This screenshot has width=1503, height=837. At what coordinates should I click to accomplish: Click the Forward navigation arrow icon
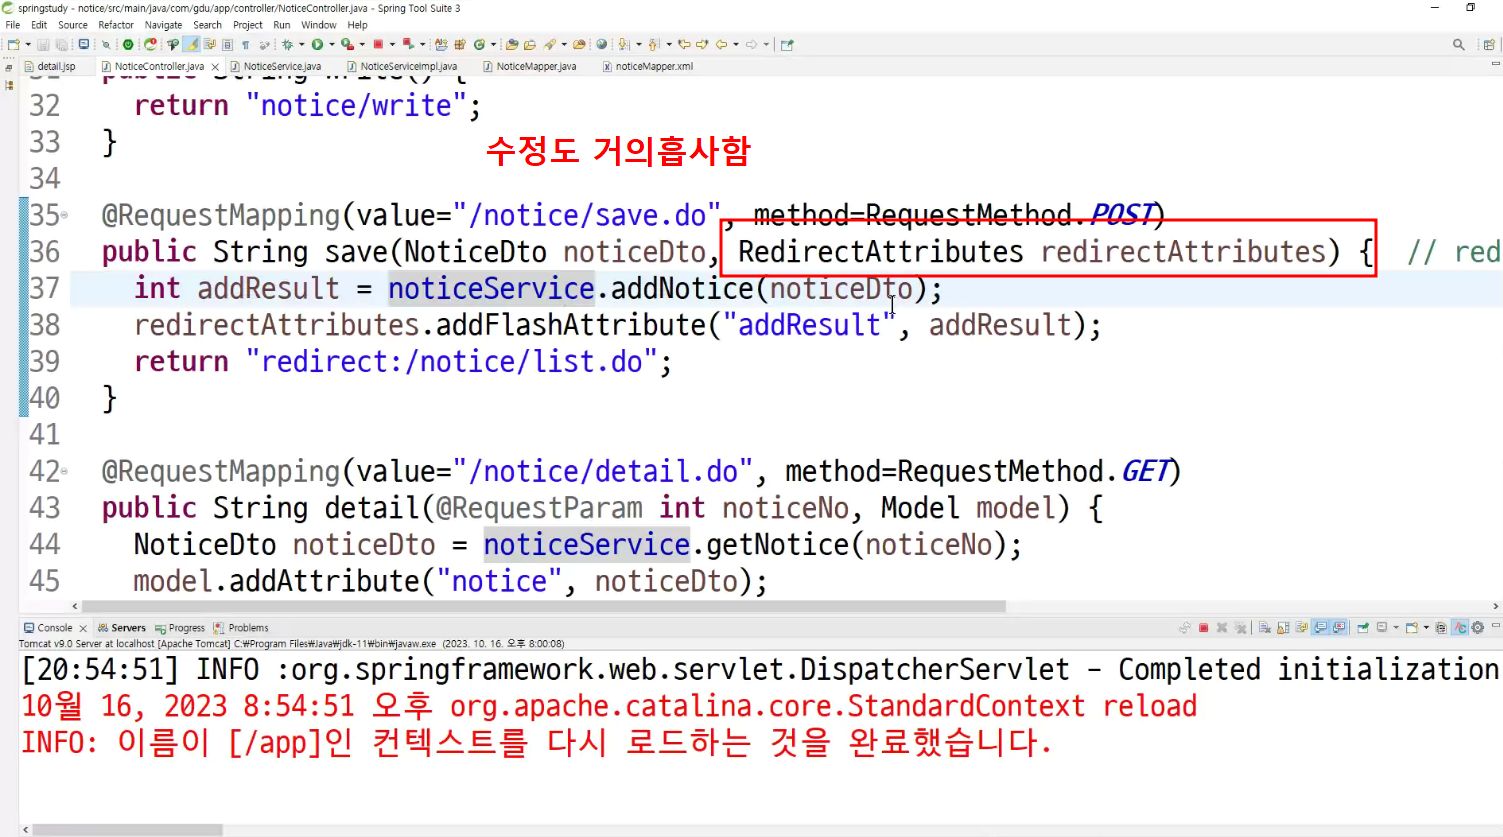coord(752,45)
